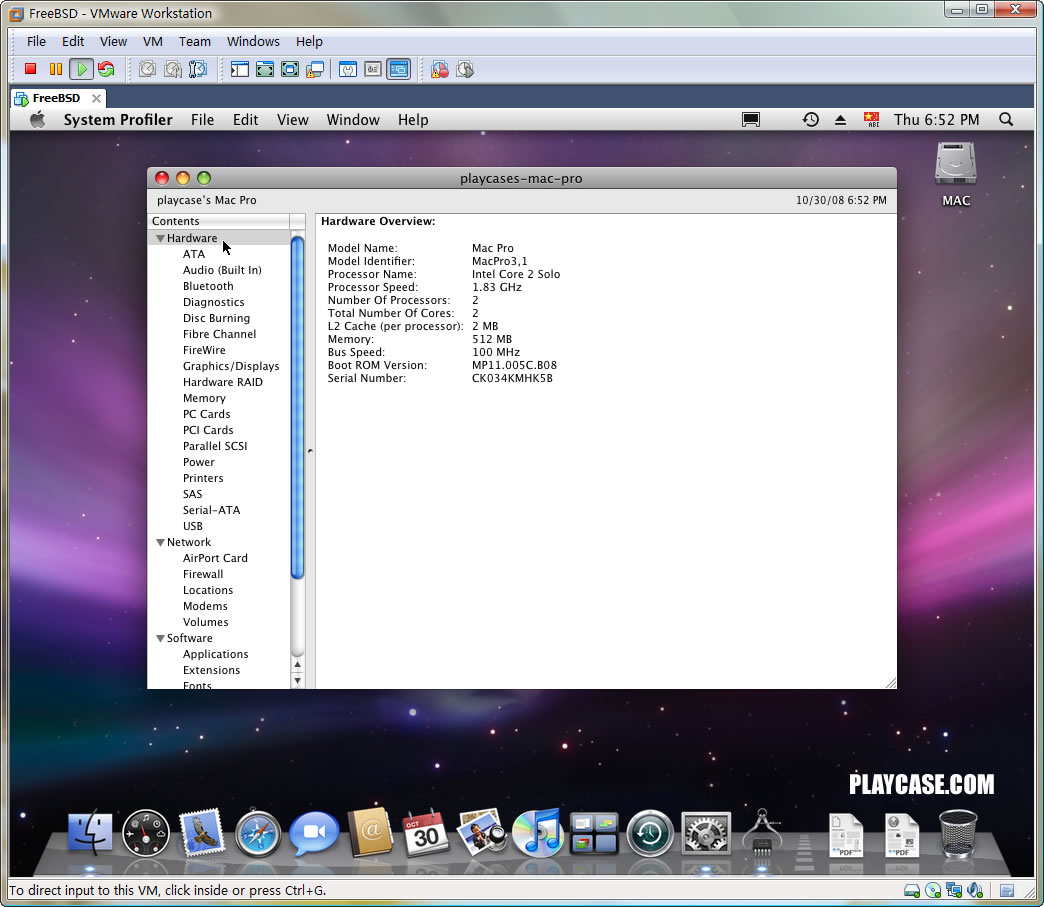Open System Preferences gear in Dock

(x=706, y=832)
